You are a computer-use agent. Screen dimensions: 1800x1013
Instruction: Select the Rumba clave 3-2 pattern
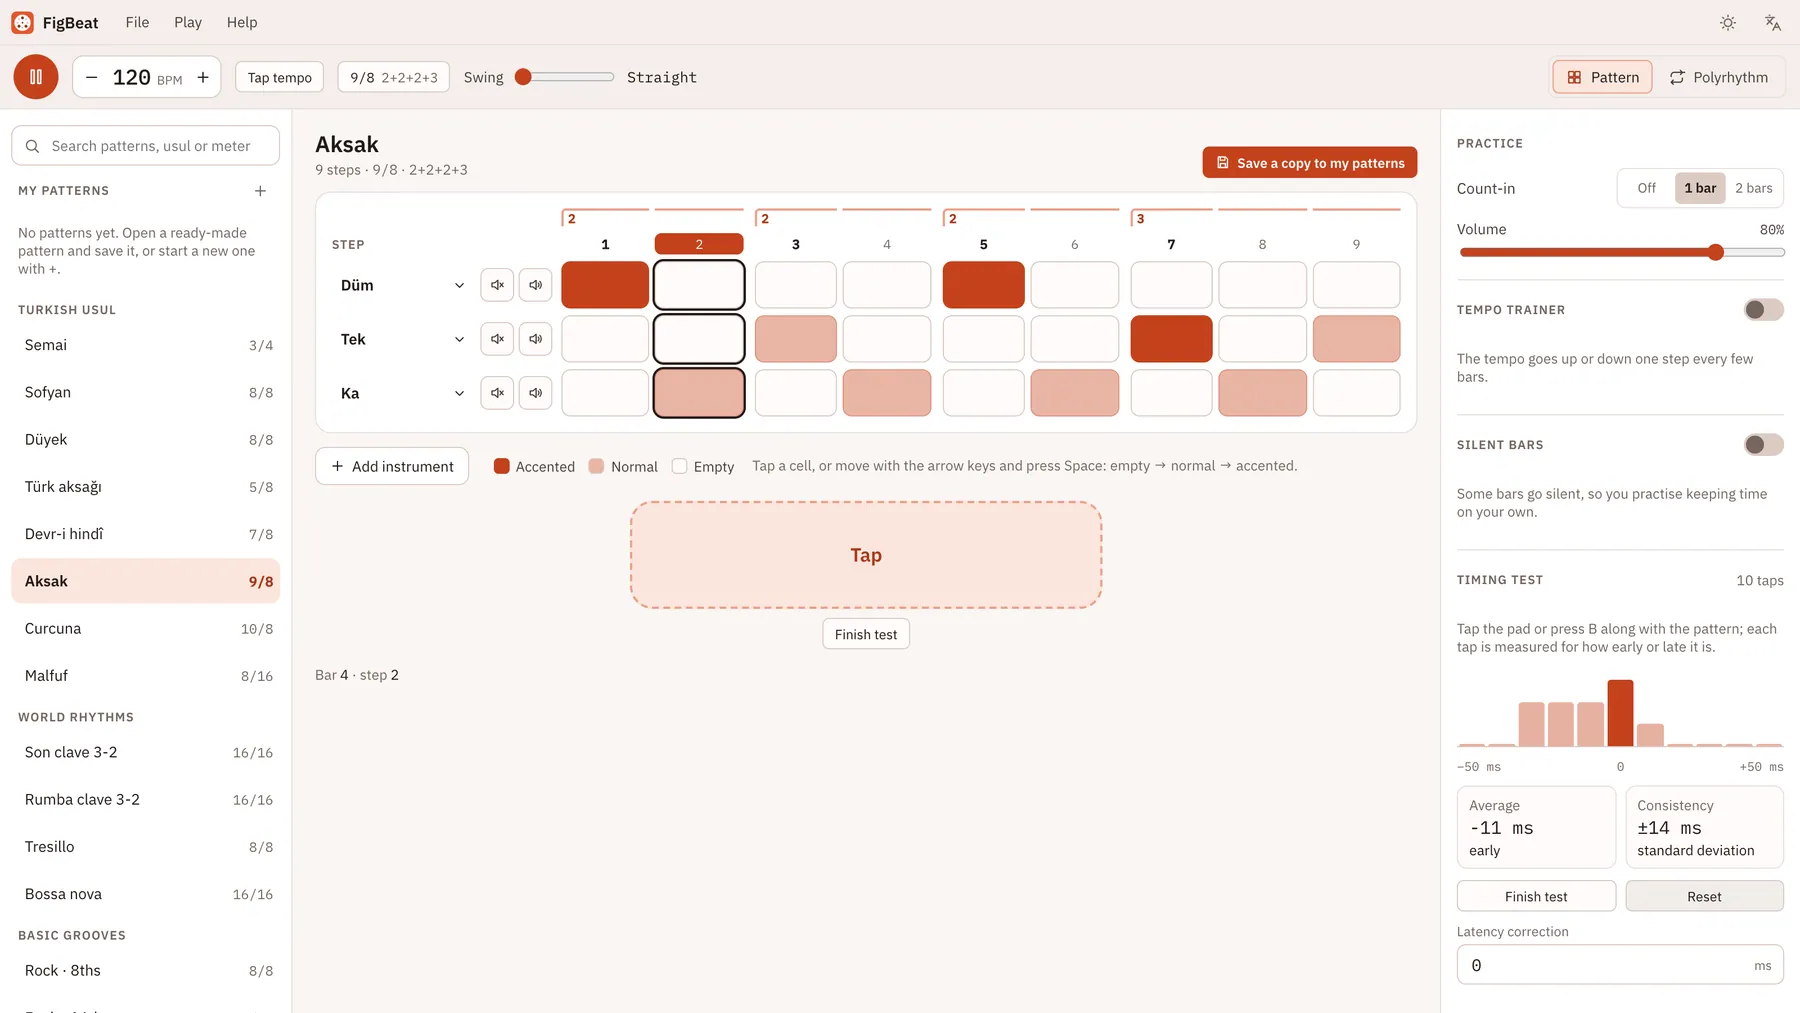click(x=146, y=799)
